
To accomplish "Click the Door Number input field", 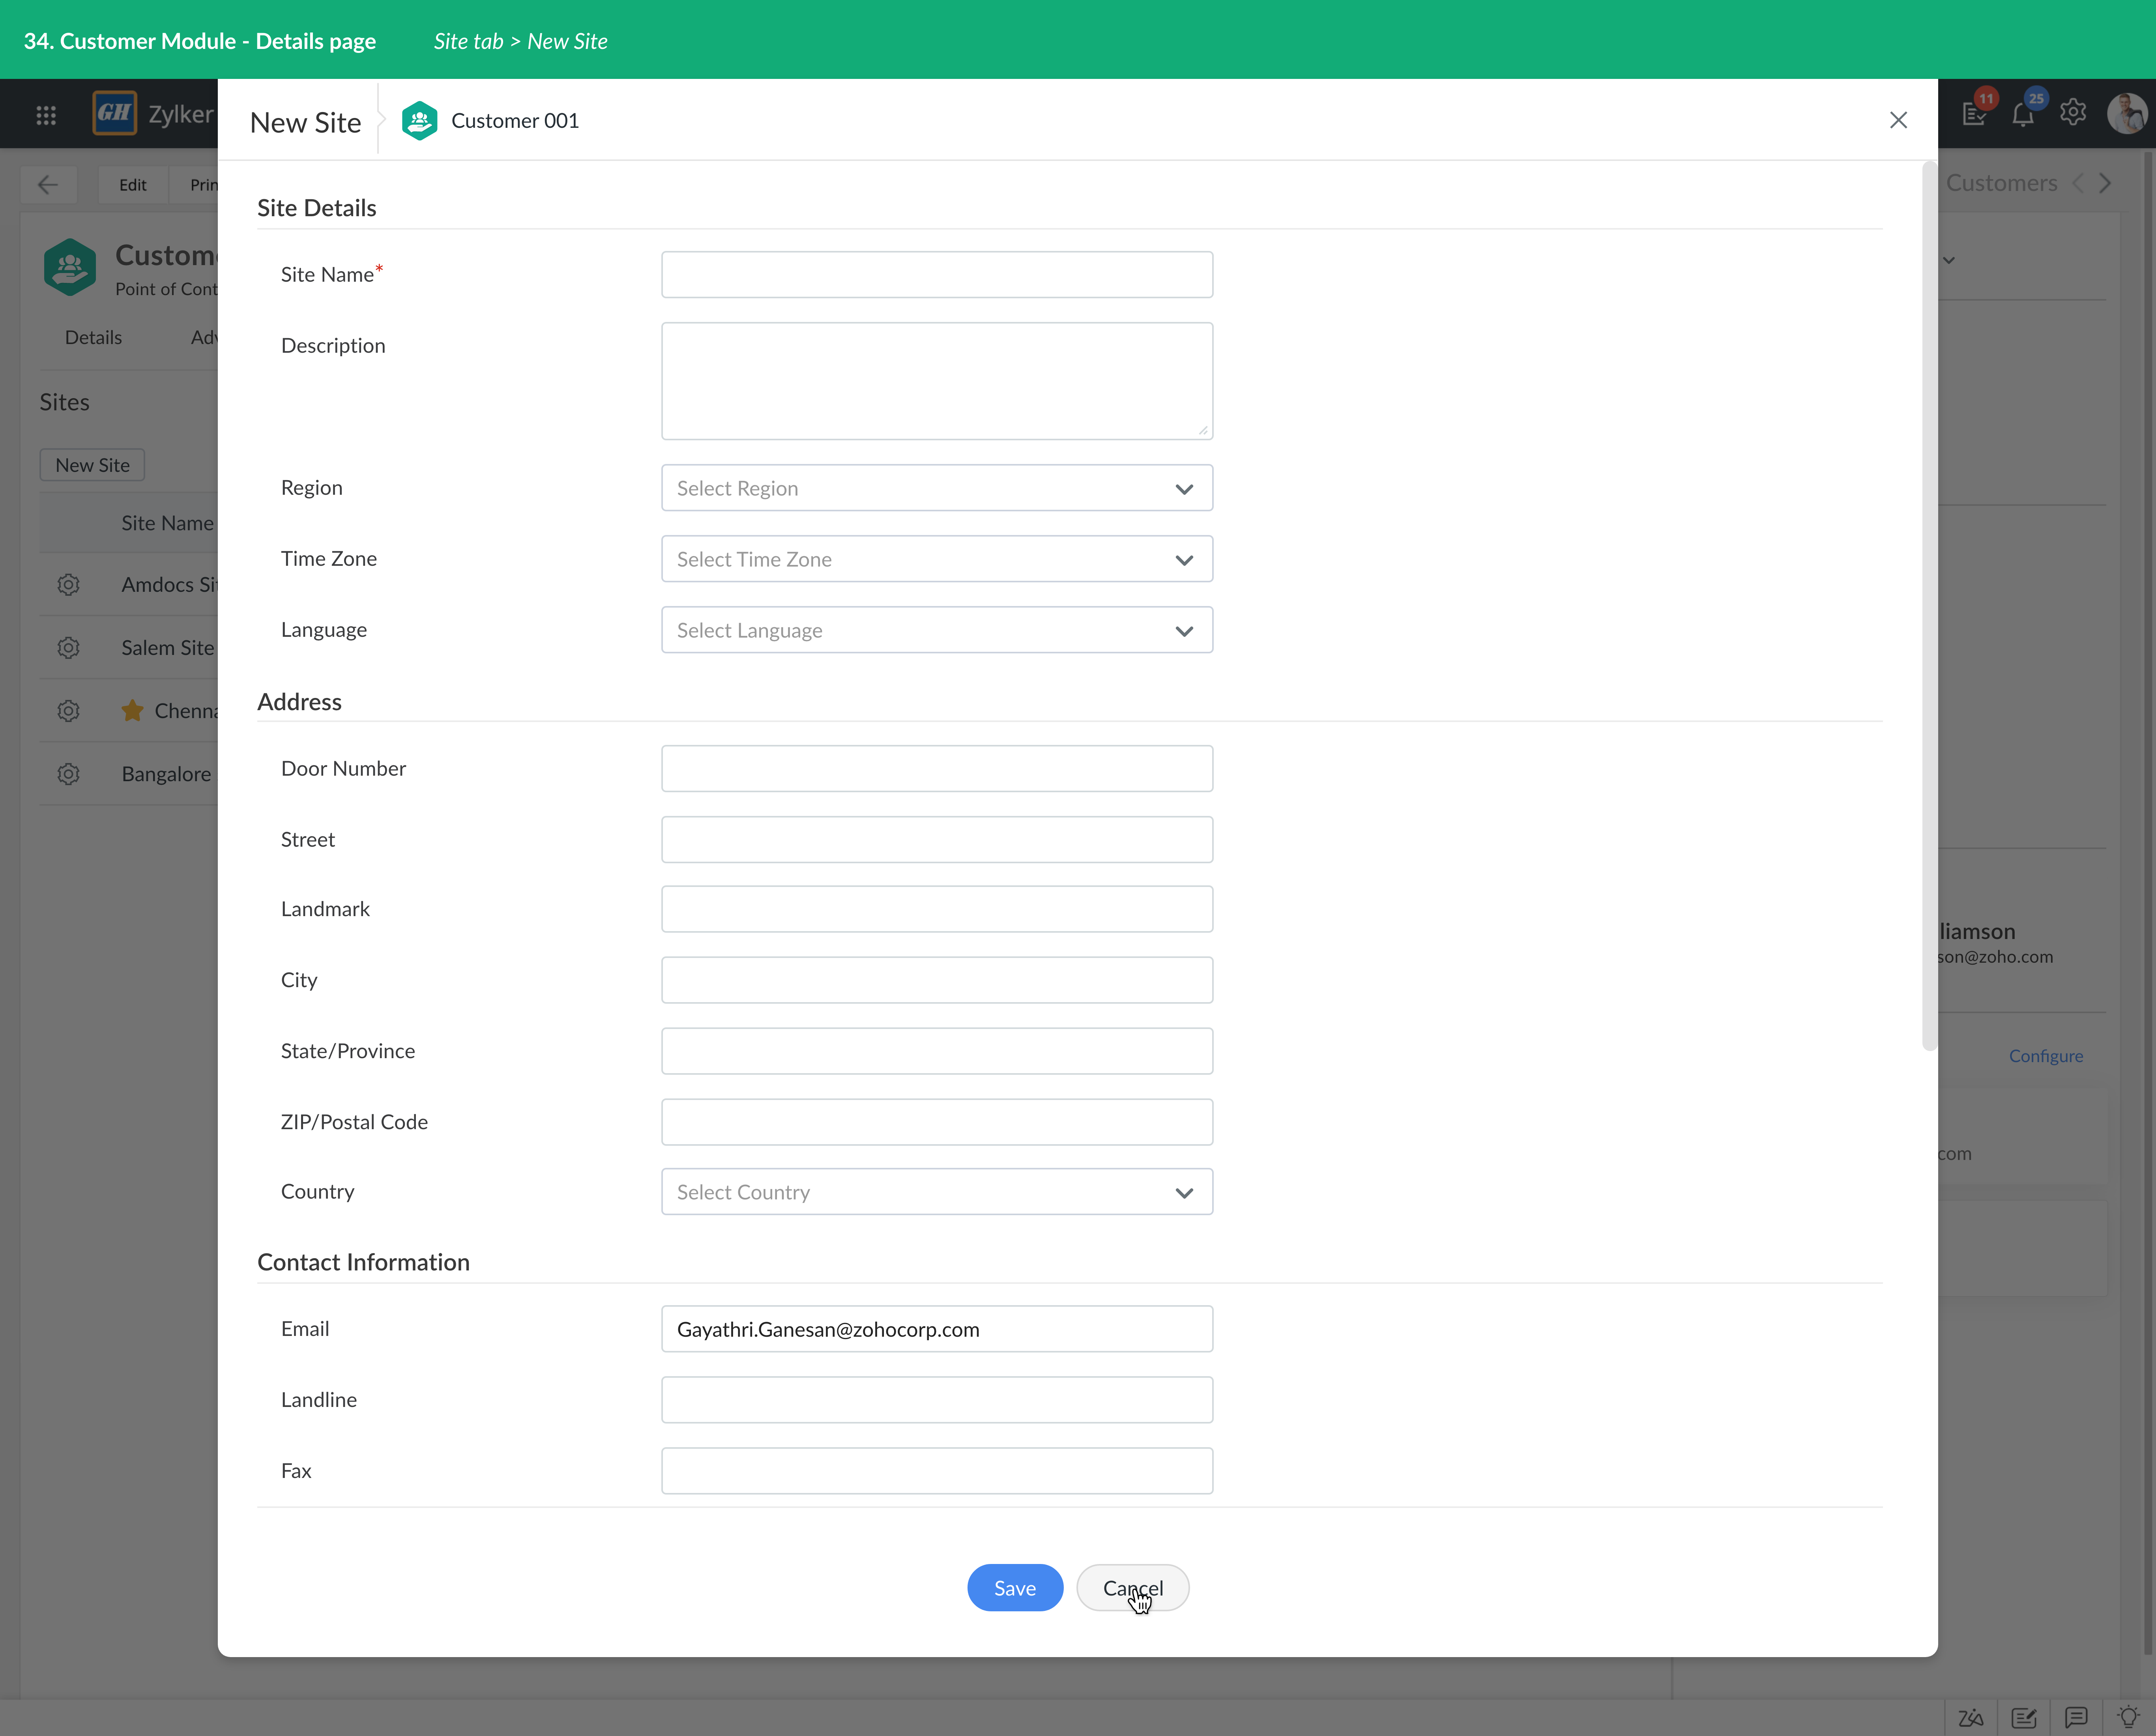I will 937,769.
